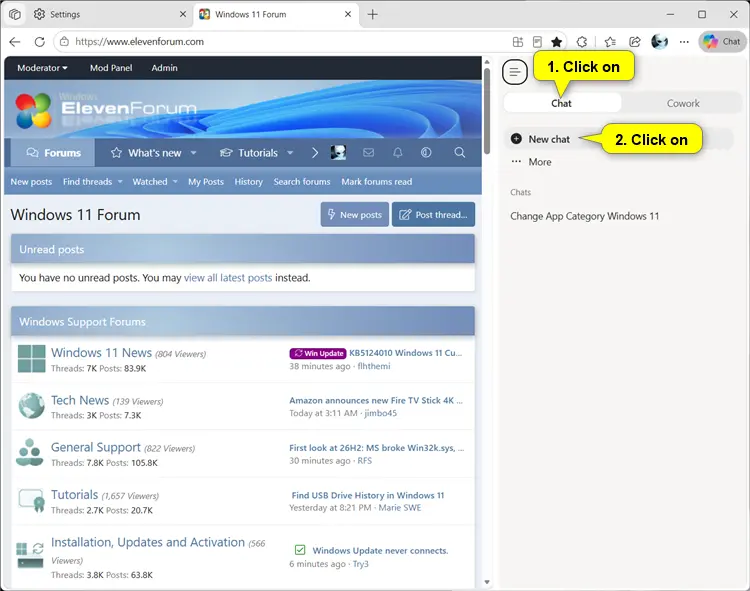Select the Windows 11 Forum browser tab

pos(276,14)
